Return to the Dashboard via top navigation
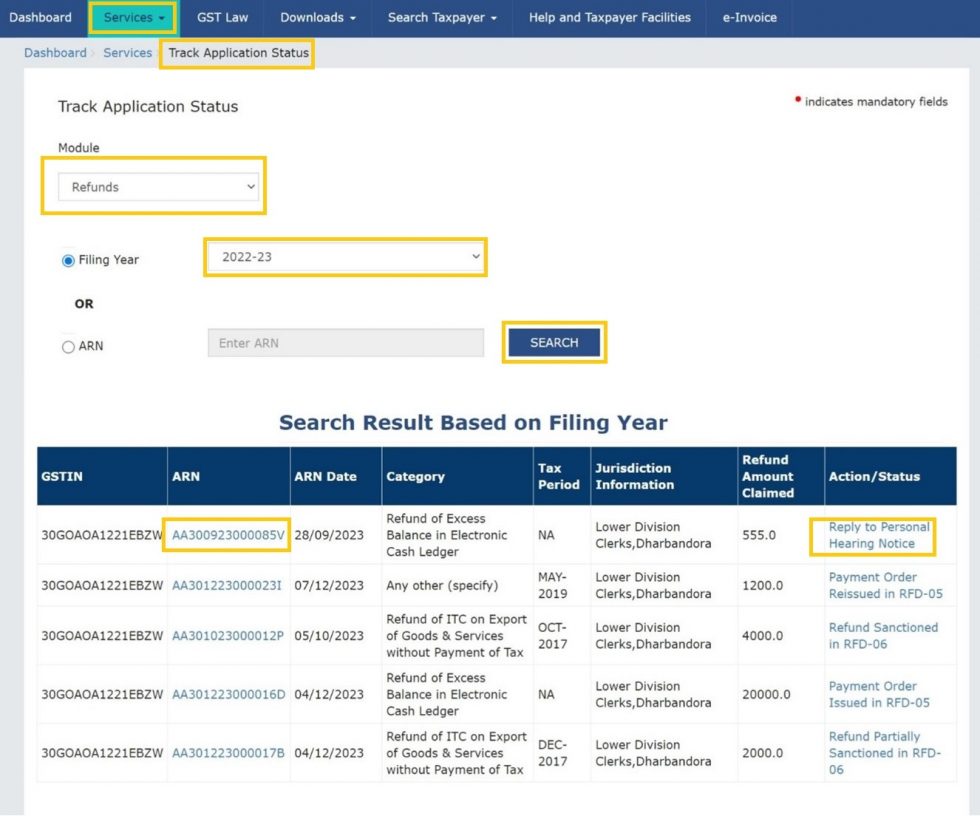The width and height of the screenshot is (980, 816). 41,17
